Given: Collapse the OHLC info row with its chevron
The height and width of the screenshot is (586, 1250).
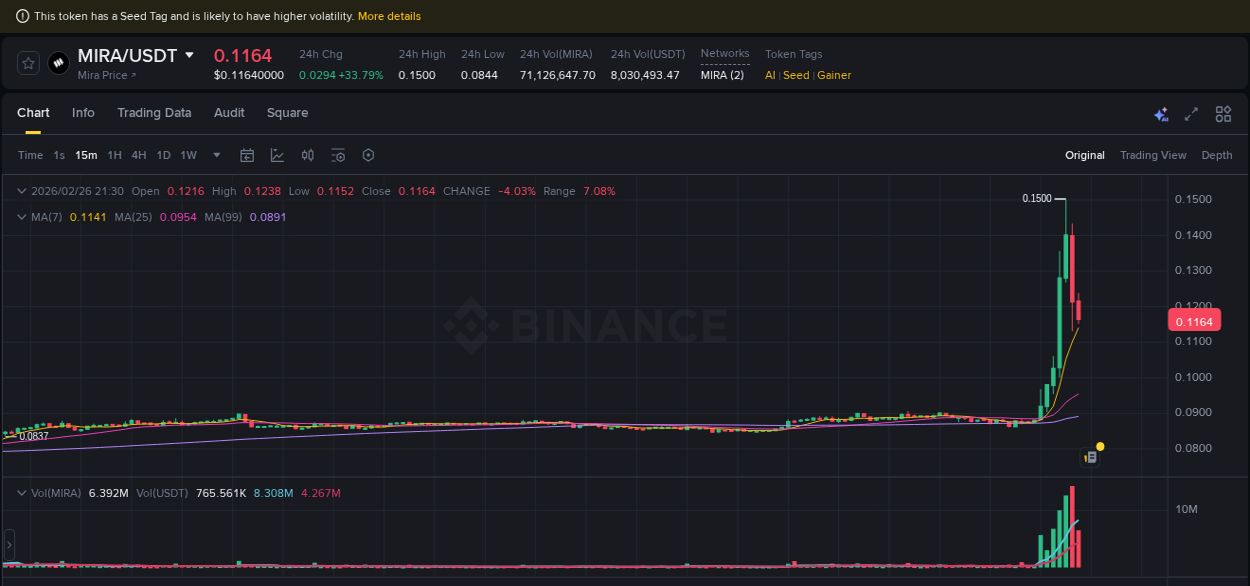Looking at the screenshot, I should pyautogui.click(x=21, y=190).
